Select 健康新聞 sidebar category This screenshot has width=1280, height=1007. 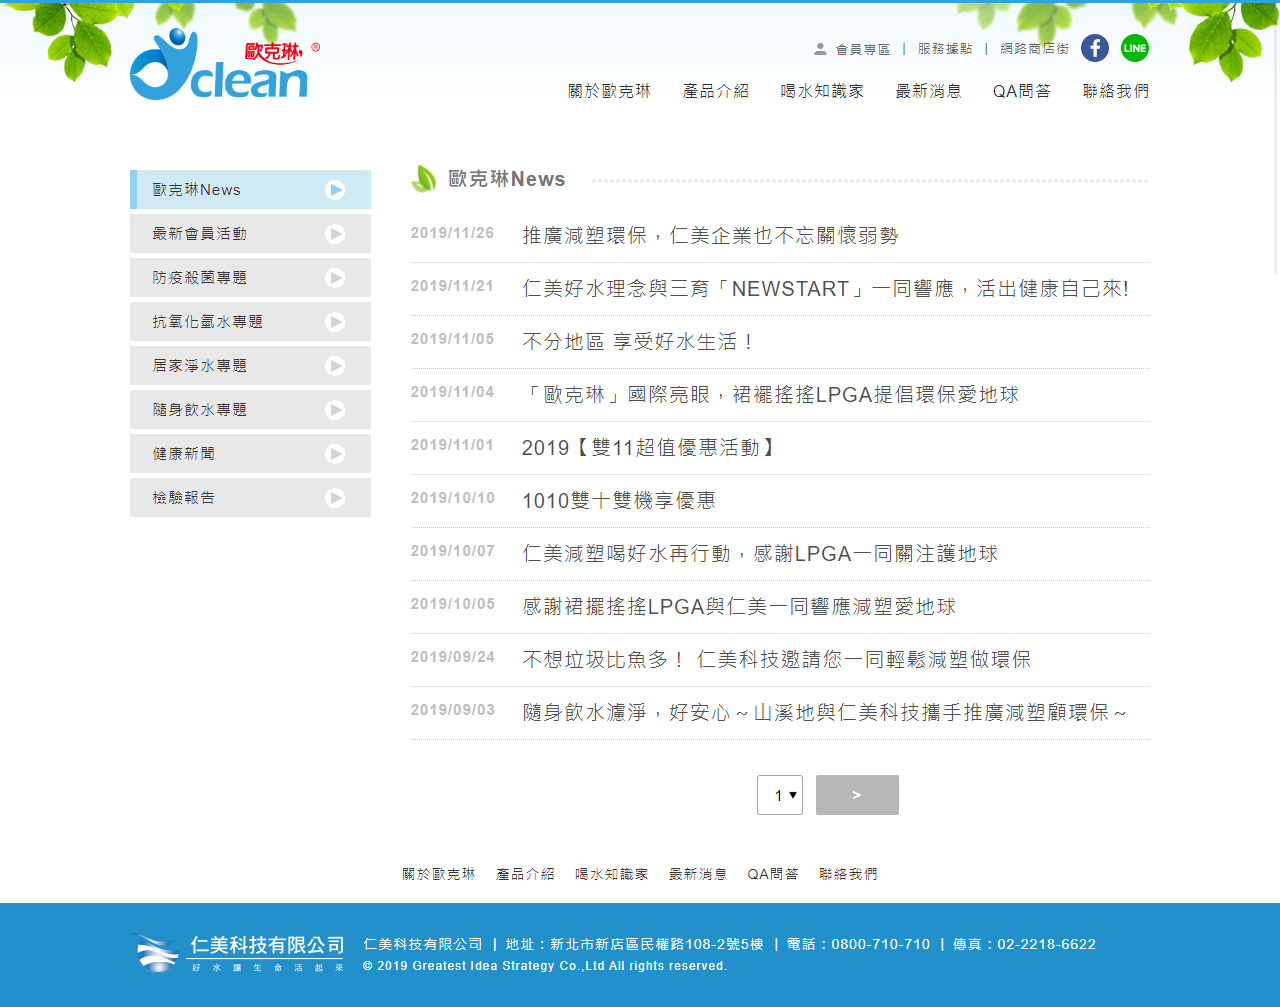click(x=250, y=454)
